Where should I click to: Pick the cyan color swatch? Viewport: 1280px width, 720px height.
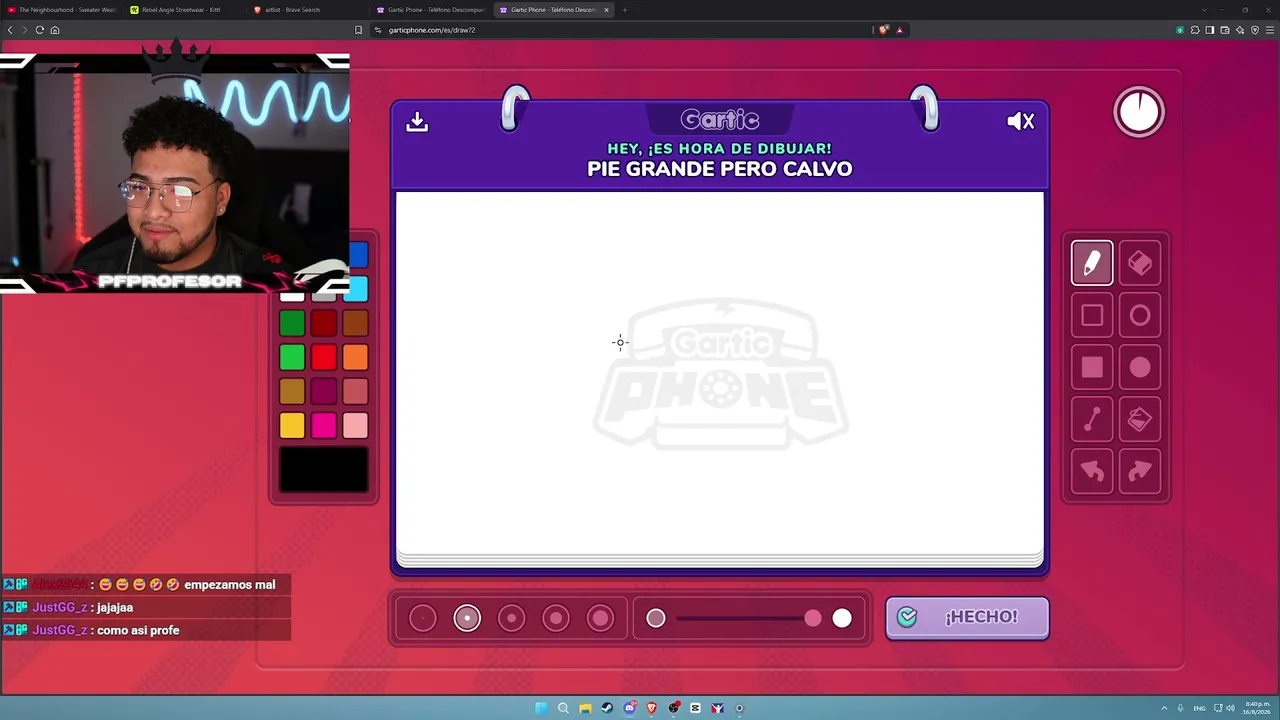tap(357, 290)
